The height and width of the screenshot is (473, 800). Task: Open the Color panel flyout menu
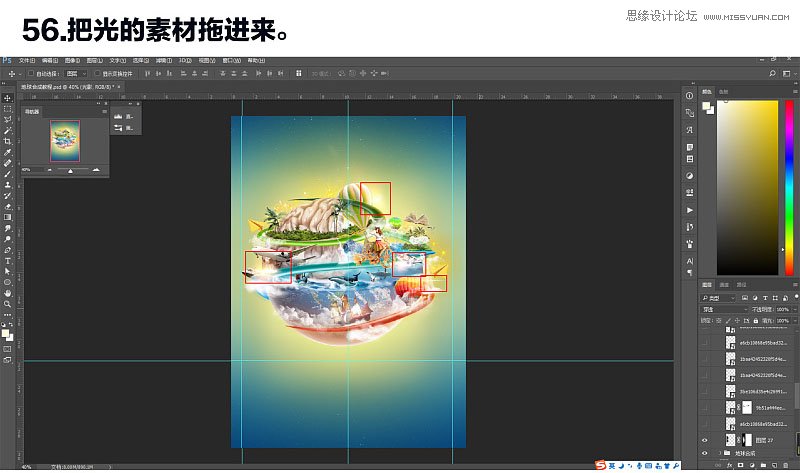tap(795, 92)
